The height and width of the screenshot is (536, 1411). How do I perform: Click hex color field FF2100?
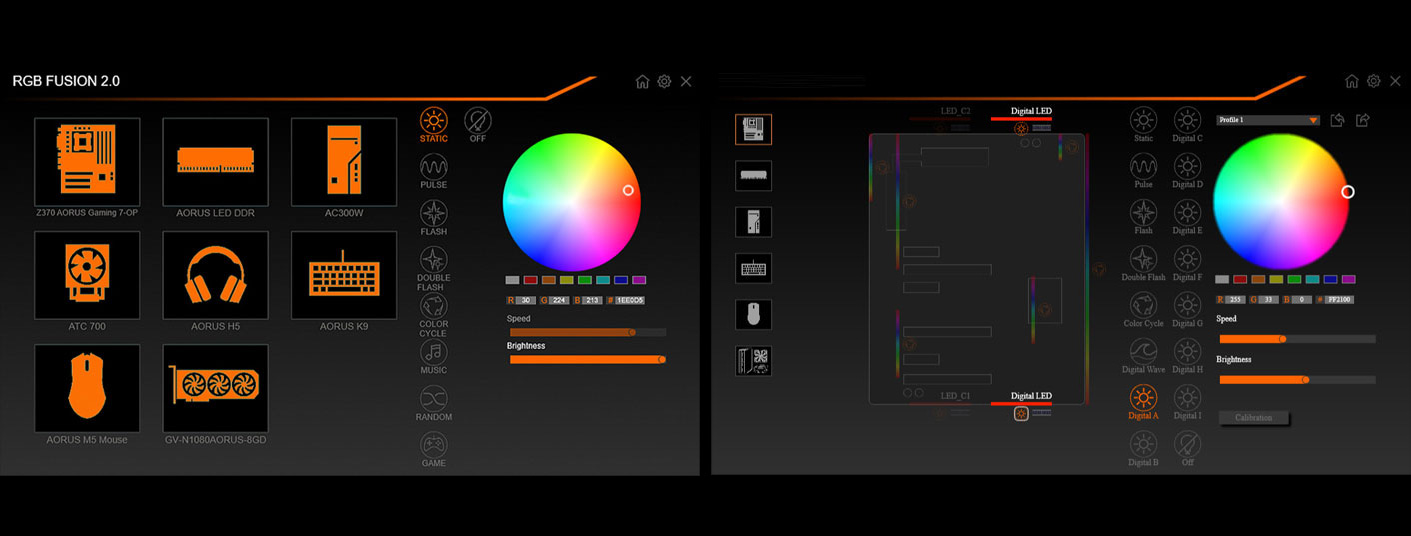pos(1340,299)
